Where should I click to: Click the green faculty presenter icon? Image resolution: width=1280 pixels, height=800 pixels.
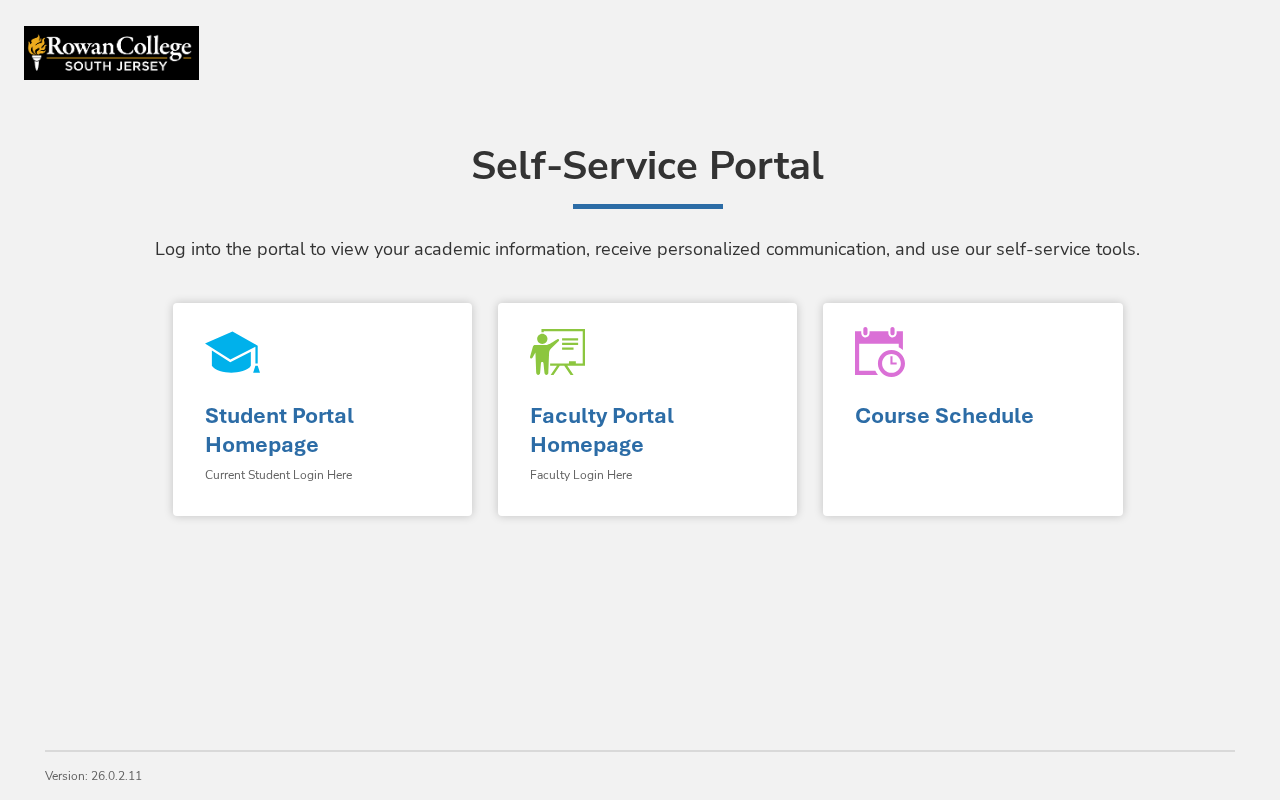[557, 352]
